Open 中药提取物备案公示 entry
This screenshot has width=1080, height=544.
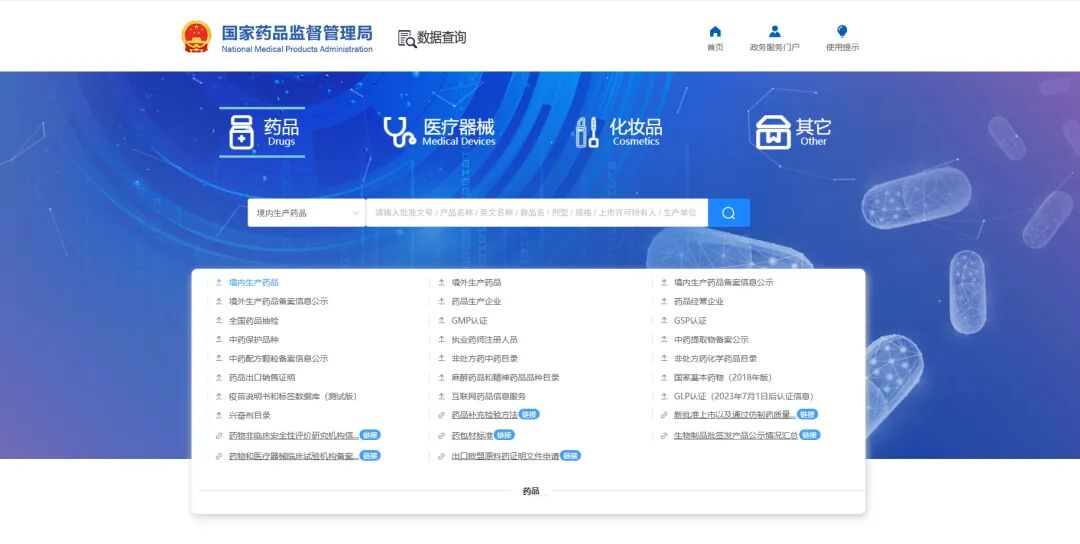[711, 339]
